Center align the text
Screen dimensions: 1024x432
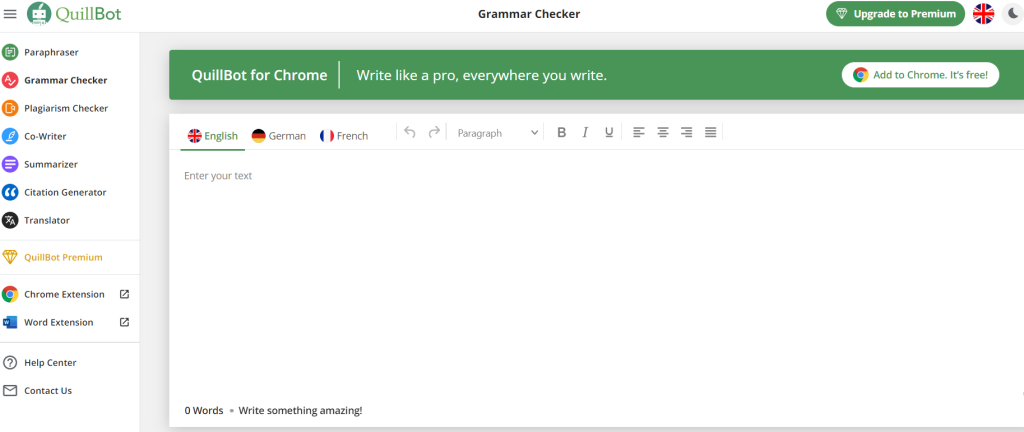pos(663,133)
